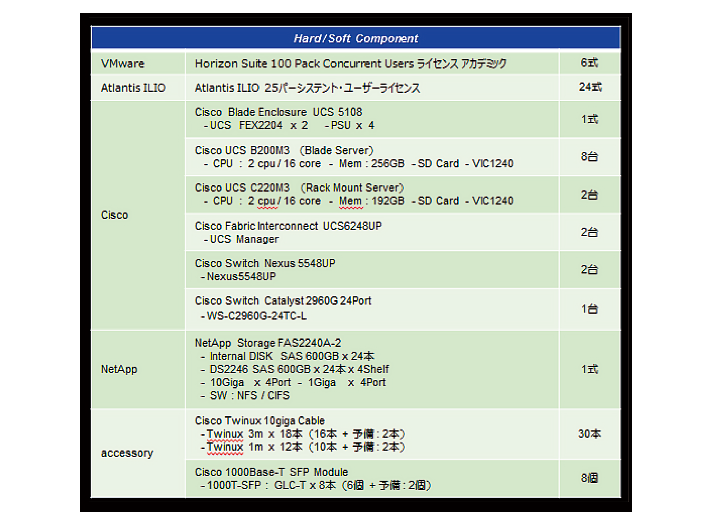Select '2台' quantity for Nexus 5548UP

coord(590,270)
